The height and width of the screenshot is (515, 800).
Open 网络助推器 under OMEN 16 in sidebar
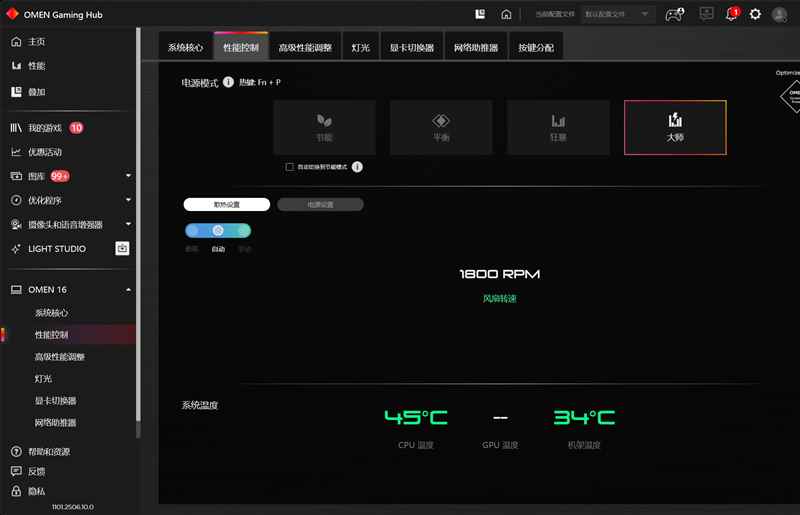[56, 422]
